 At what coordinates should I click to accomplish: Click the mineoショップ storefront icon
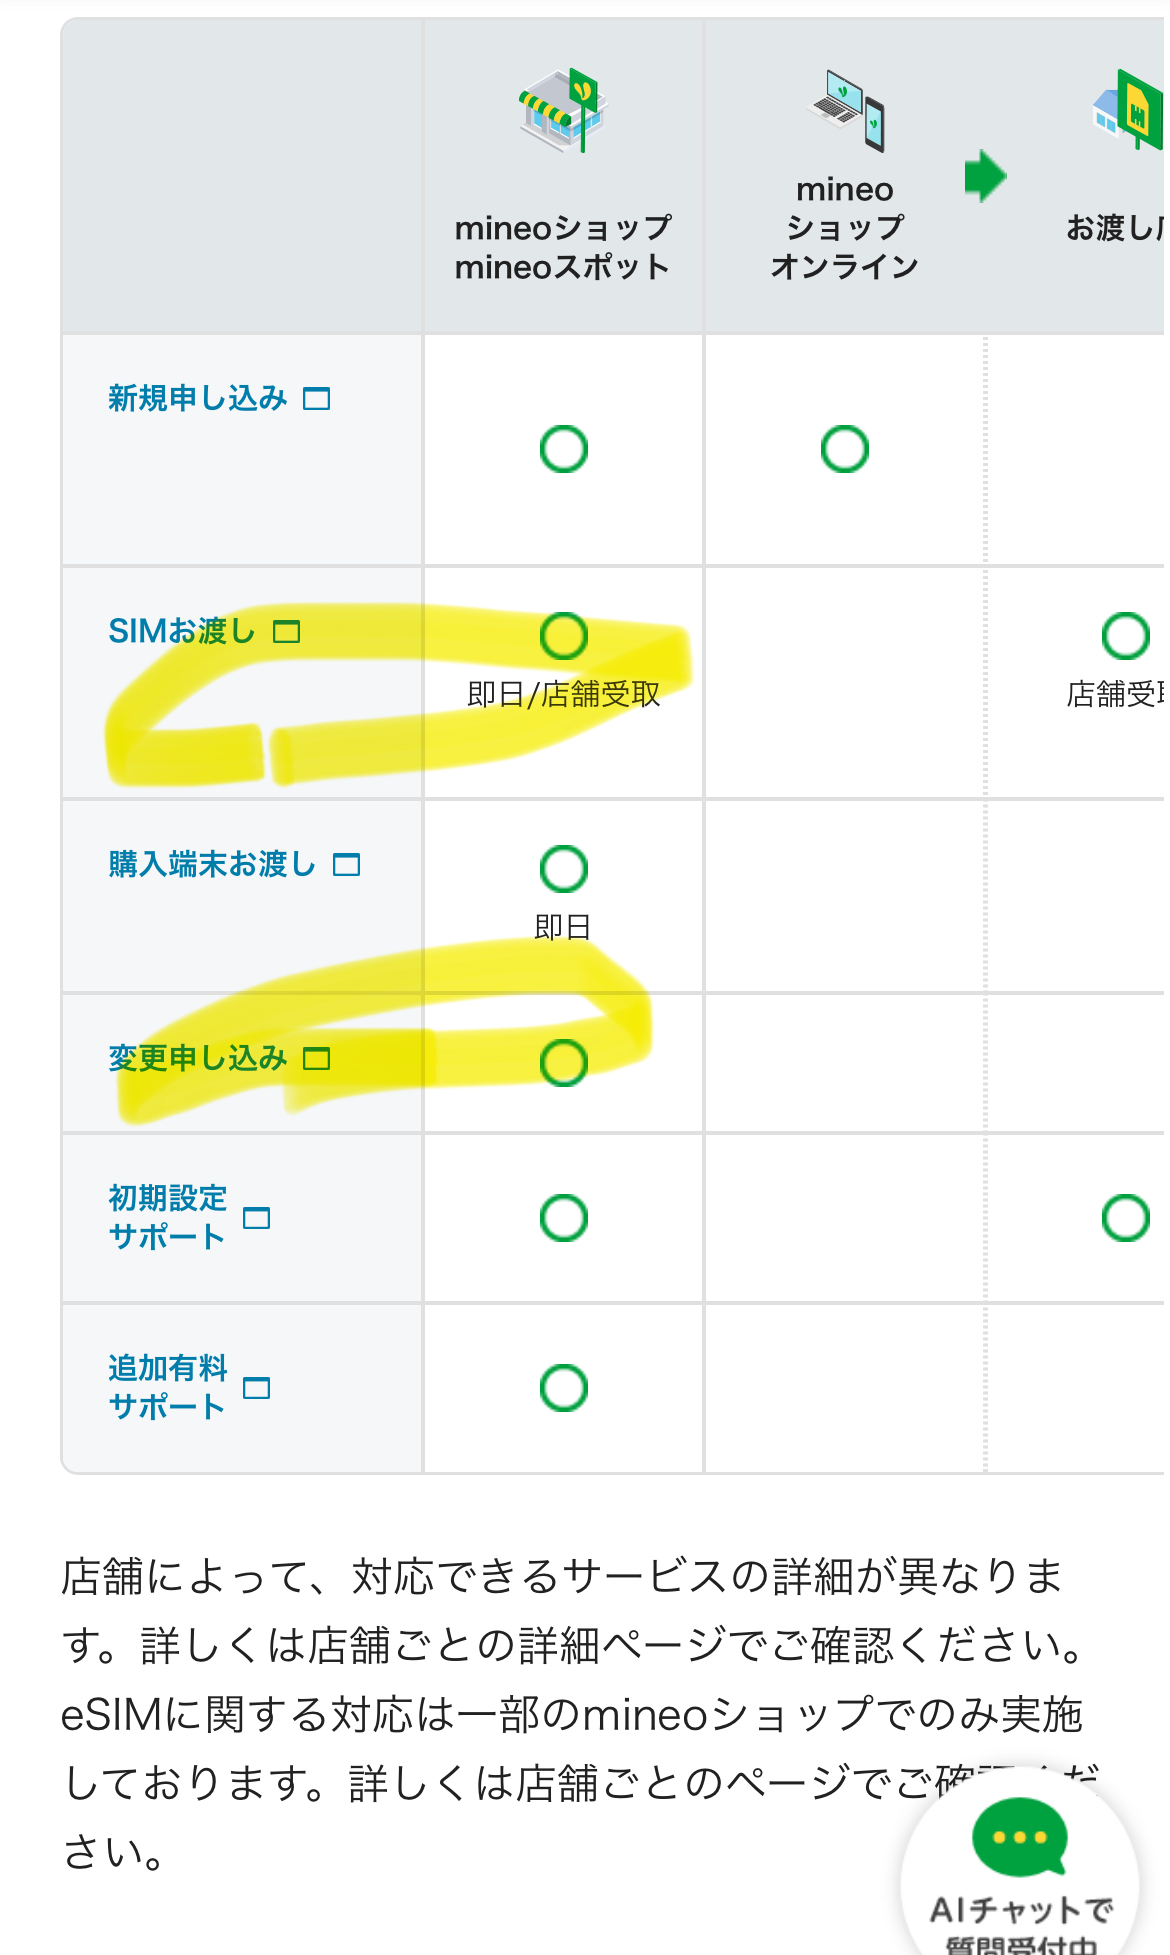(563, 109)
